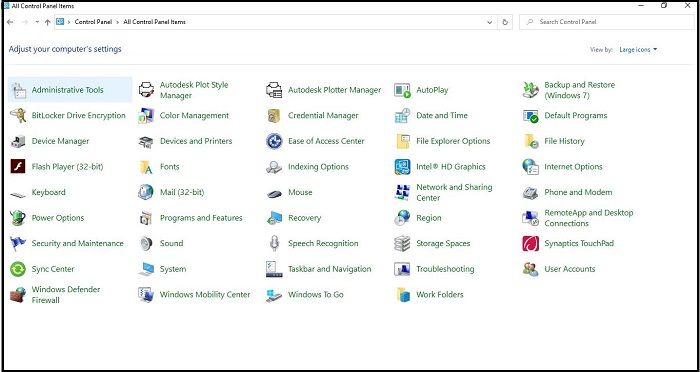The image size is (700, 372).
Task: Click the Control Panel icon in address bar
Action: (60, 21)
